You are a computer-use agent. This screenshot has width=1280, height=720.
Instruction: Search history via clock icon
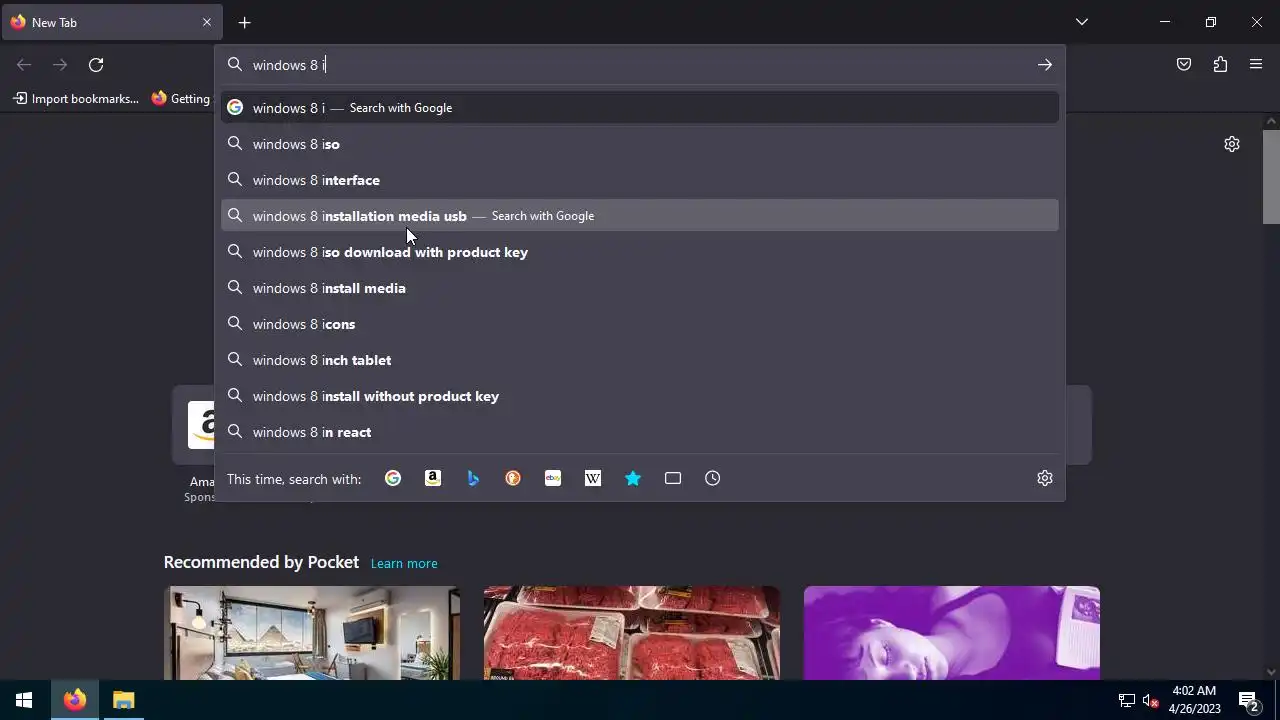713,478
